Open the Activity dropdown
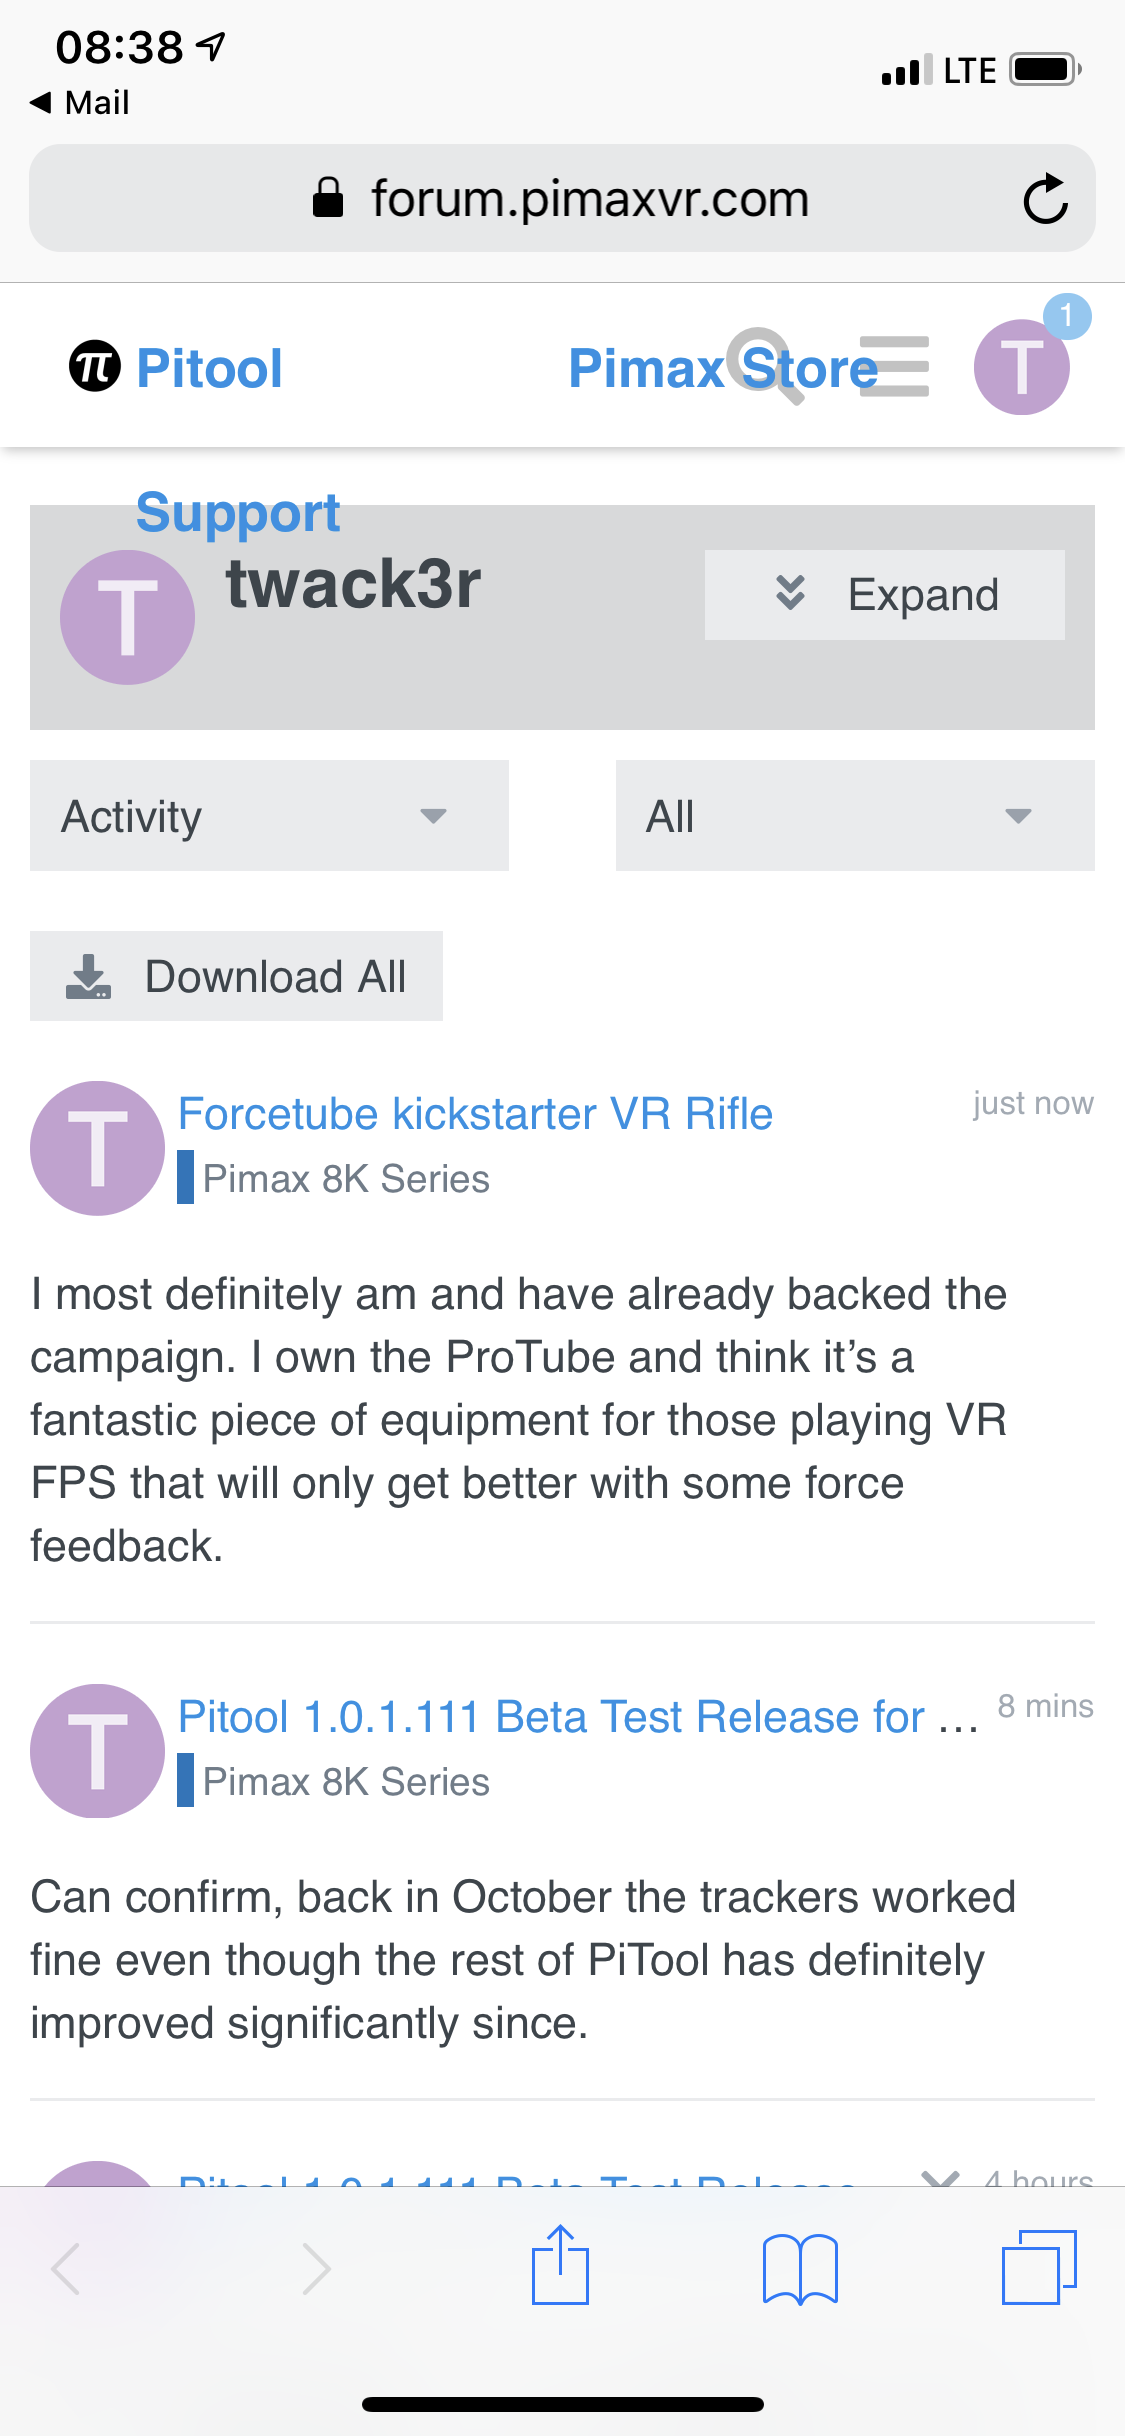This screenshot has width=1125, height=2436. pyautogui.click(x=269, y=816)
